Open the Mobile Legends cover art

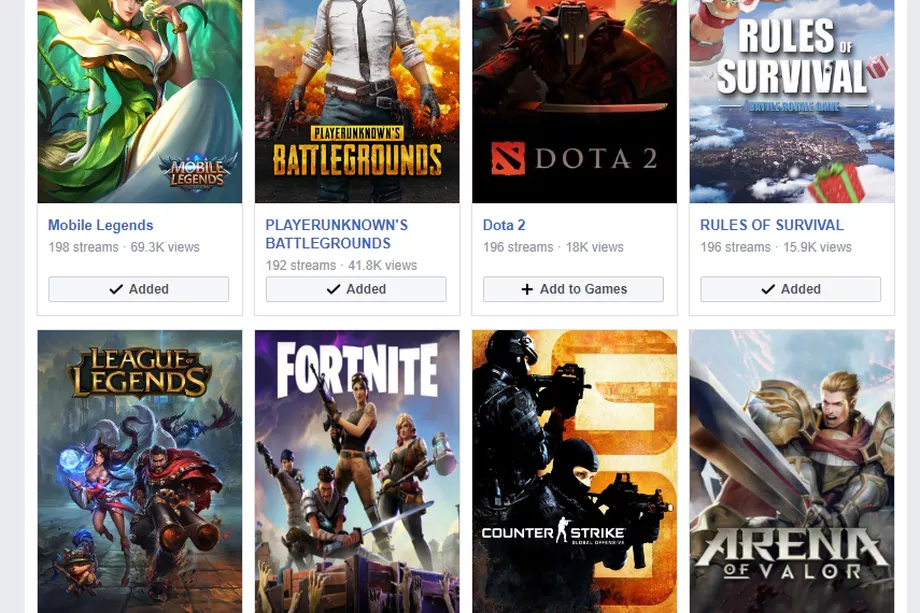tap(139, 100)
